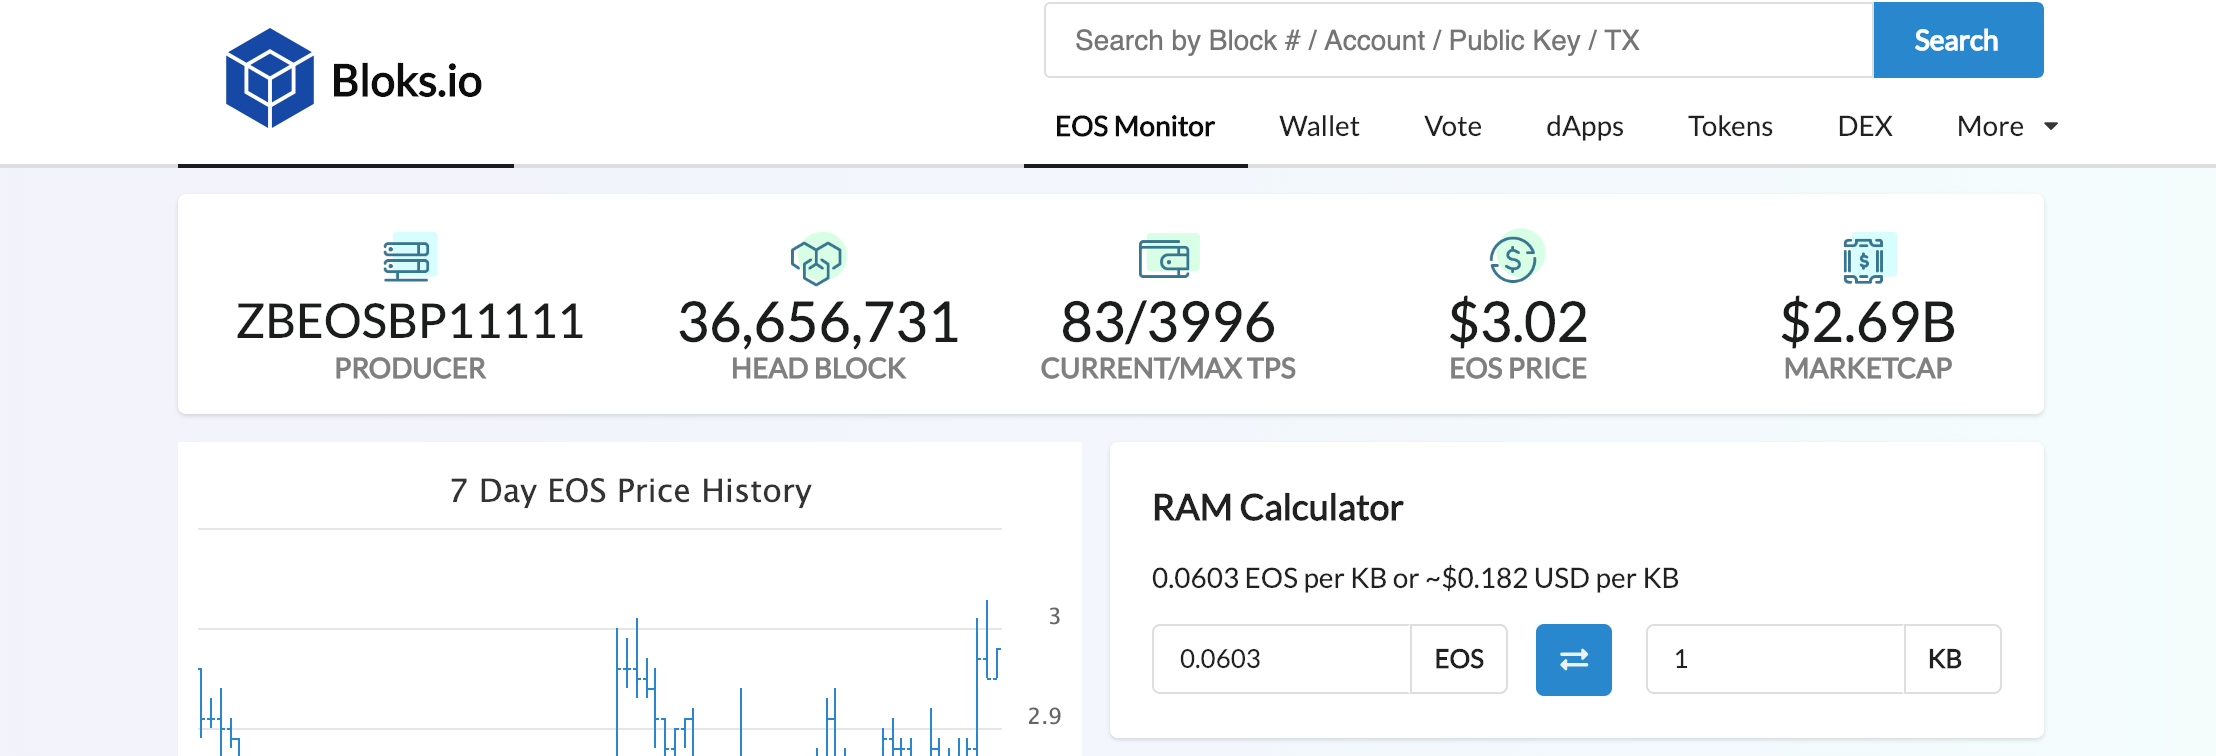Expand the More dropdown menu
This screenshot has height=756, width=2216.
tap(2007, 126)
